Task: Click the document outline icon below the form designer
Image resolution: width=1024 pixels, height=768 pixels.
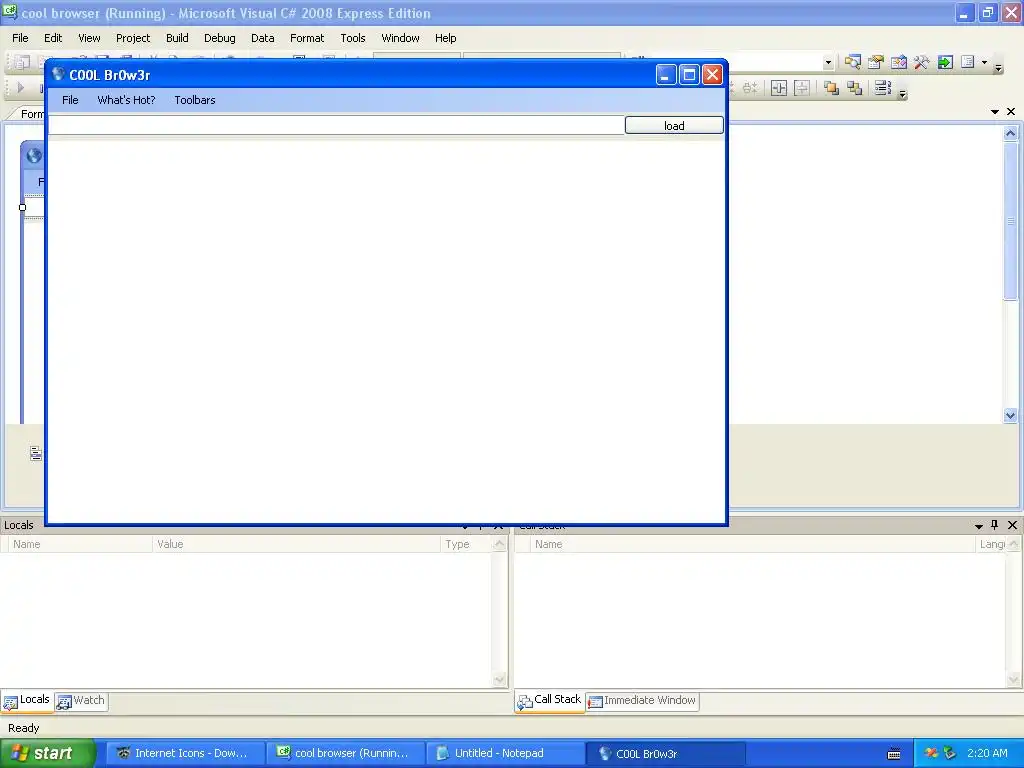Action: click(36, 453)
